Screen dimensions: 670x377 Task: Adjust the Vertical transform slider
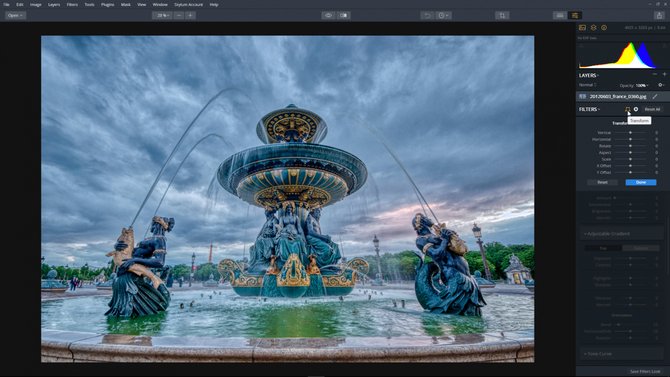pyautogui.click(x=630, y=133)
